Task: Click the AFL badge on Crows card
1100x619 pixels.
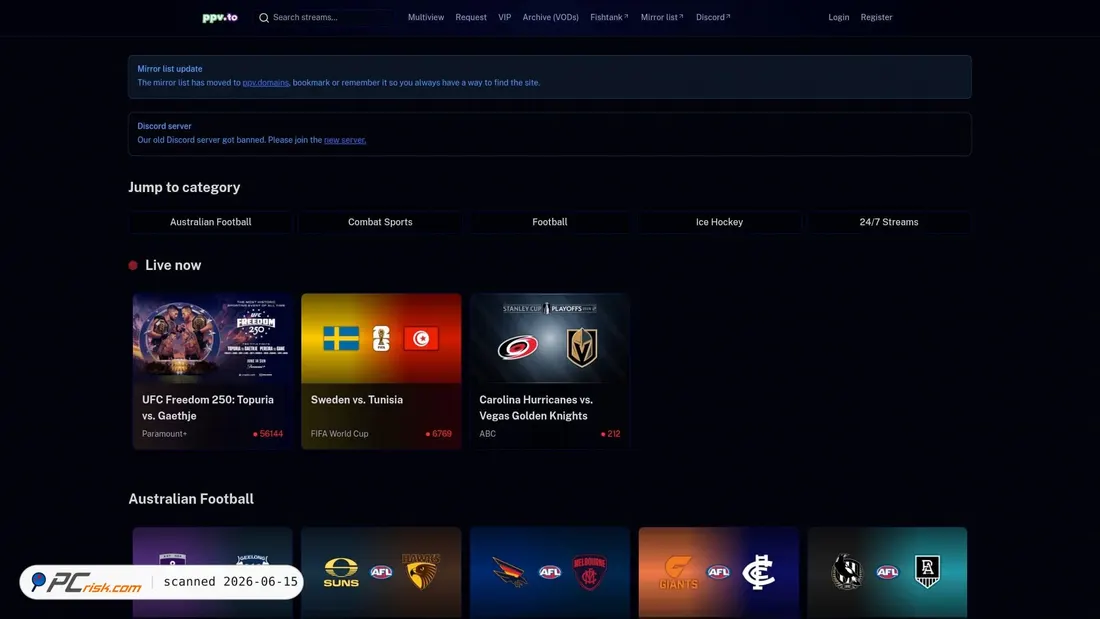Action: [550, 572]
